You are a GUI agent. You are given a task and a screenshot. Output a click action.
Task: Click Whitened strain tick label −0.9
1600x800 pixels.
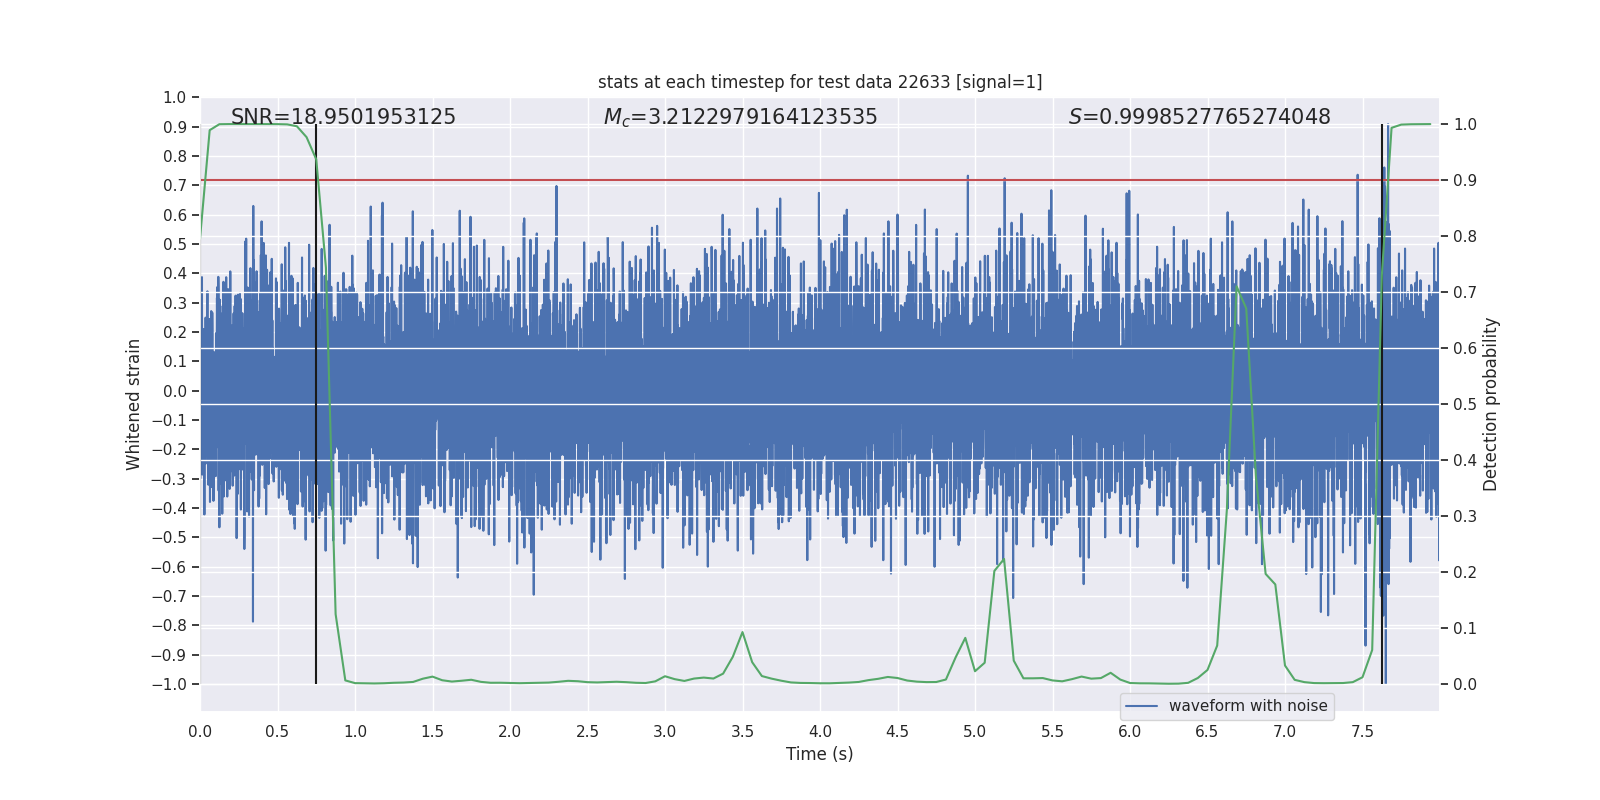click(169, 655)
